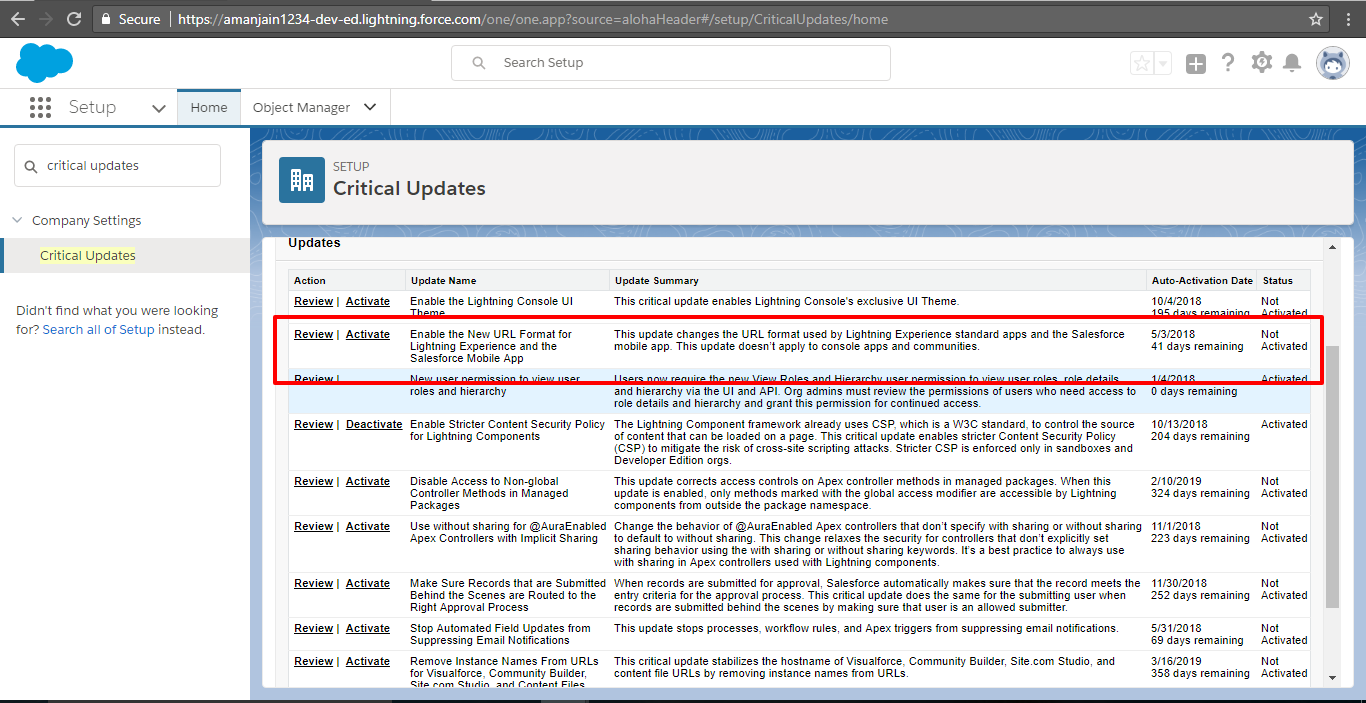
Task: Click the help question mark icon
Action: click(x=1228, y=63)
